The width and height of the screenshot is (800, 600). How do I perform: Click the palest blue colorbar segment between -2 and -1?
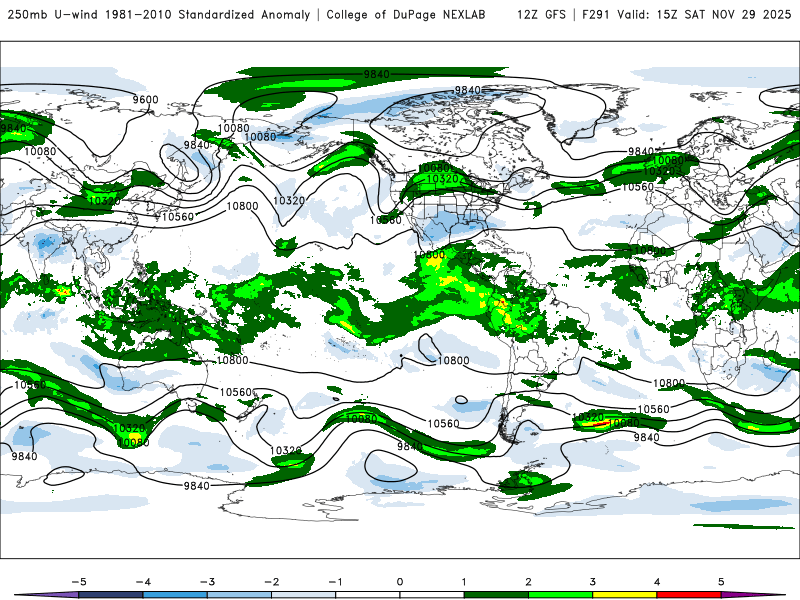pyautogui.click(x=304, y=595)
